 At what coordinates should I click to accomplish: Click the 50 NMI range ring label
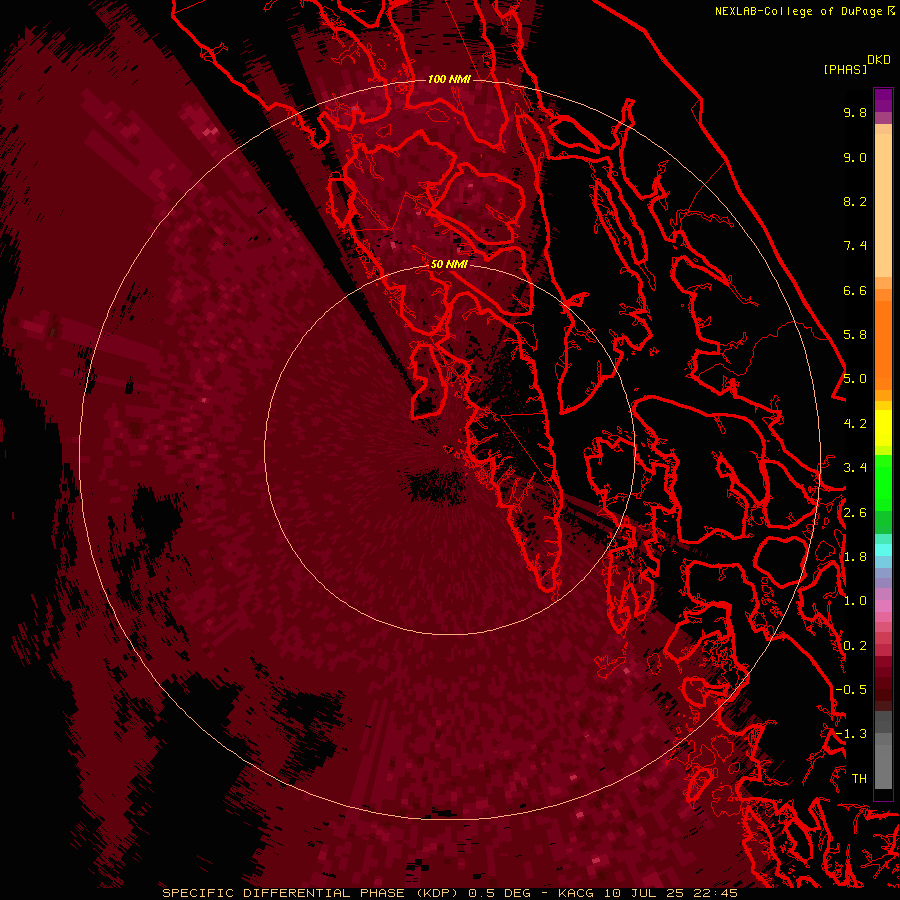449,264
